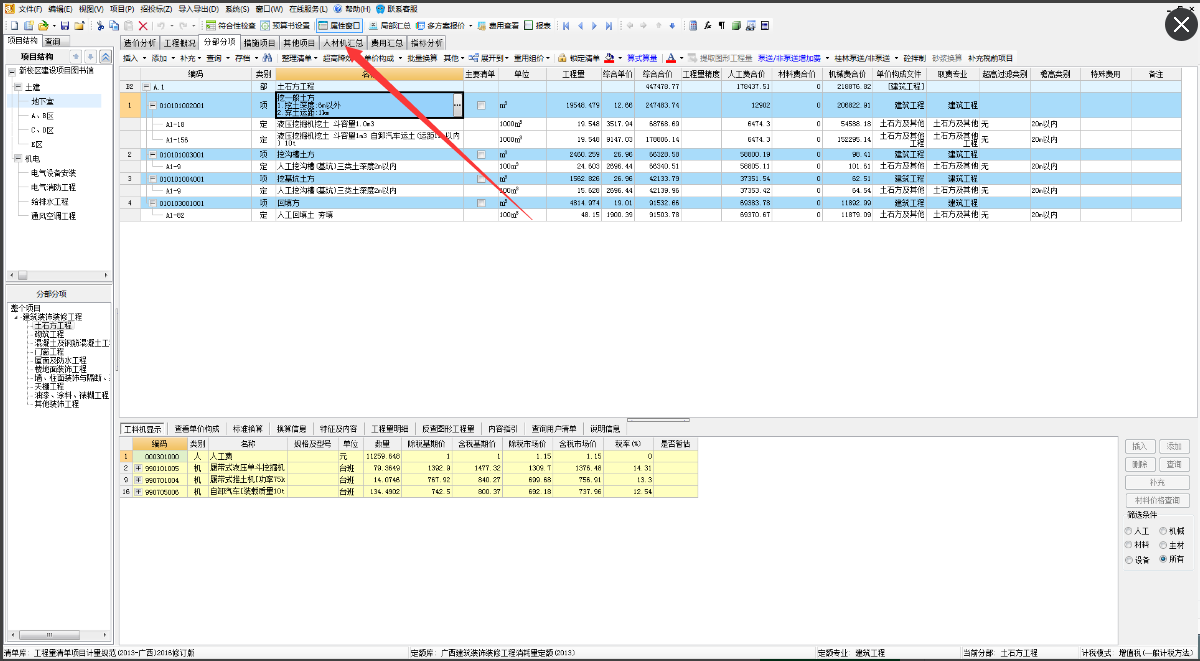
Task: Click the function formula fx icon
Action: pyautogui.click(x=707, y=25)
